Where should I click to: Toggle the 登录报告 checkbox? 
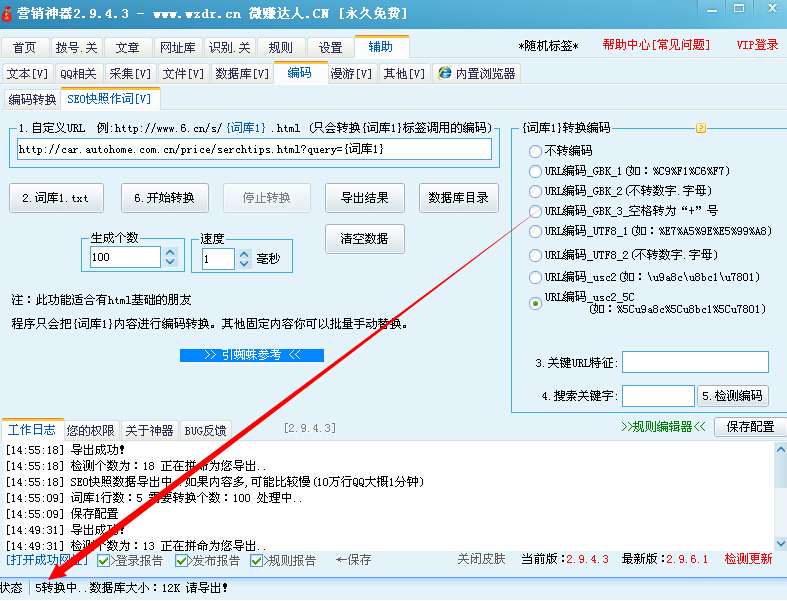[x=105, y=561]
